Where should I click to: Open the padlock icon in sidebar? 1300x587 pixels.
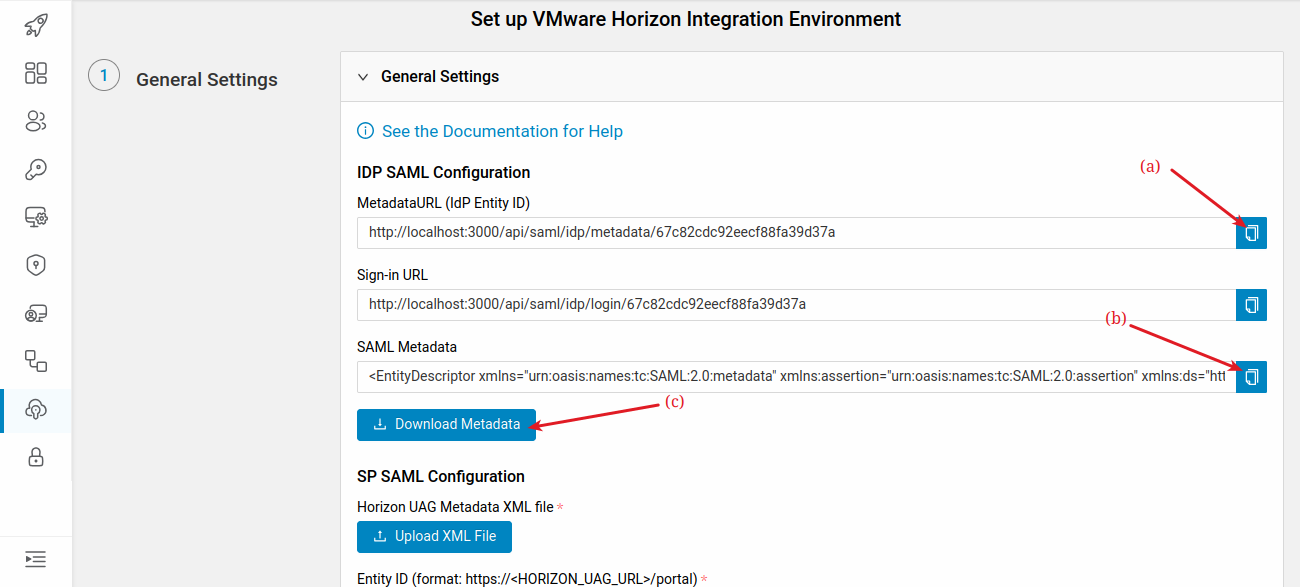pos(36,457)
